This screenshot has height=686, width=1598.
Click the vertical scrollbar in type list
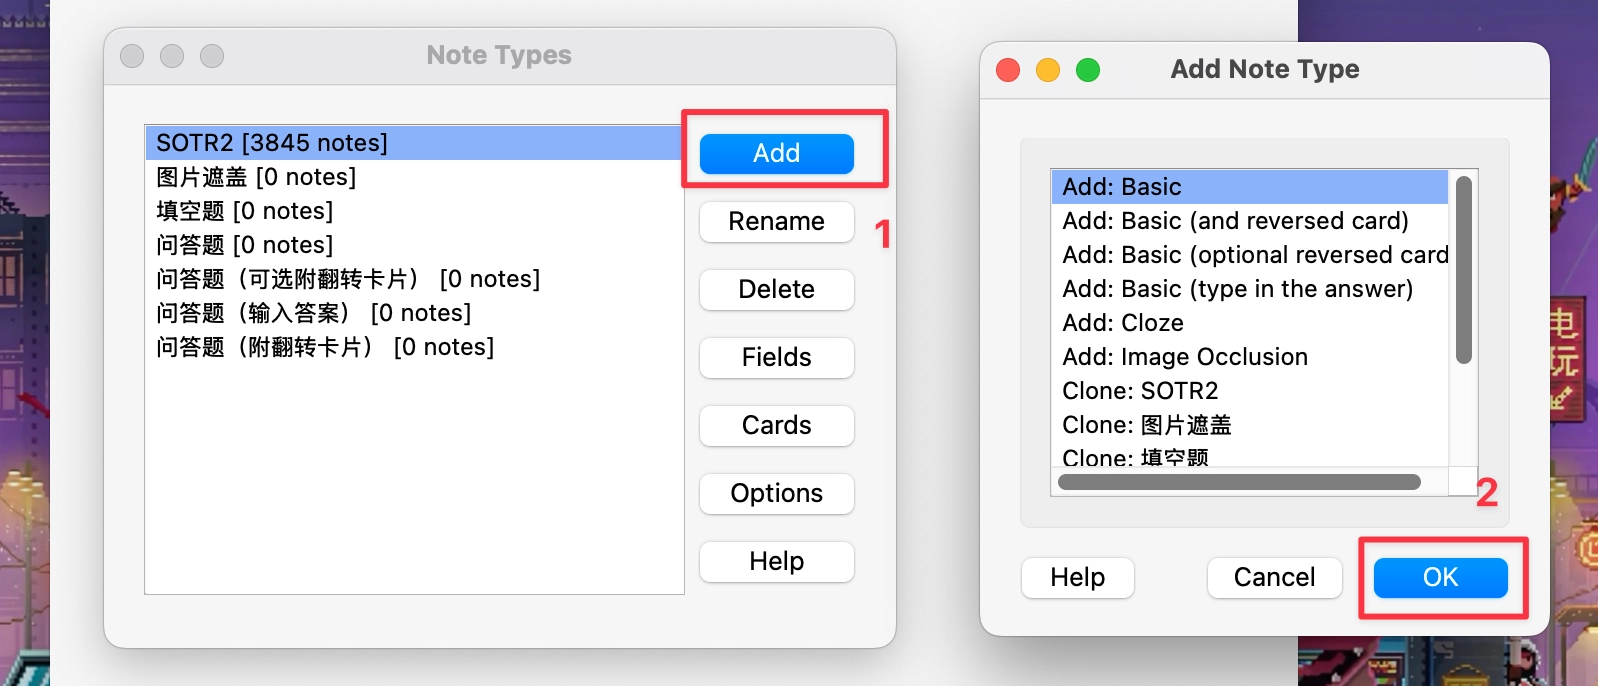pos(1463,270)
